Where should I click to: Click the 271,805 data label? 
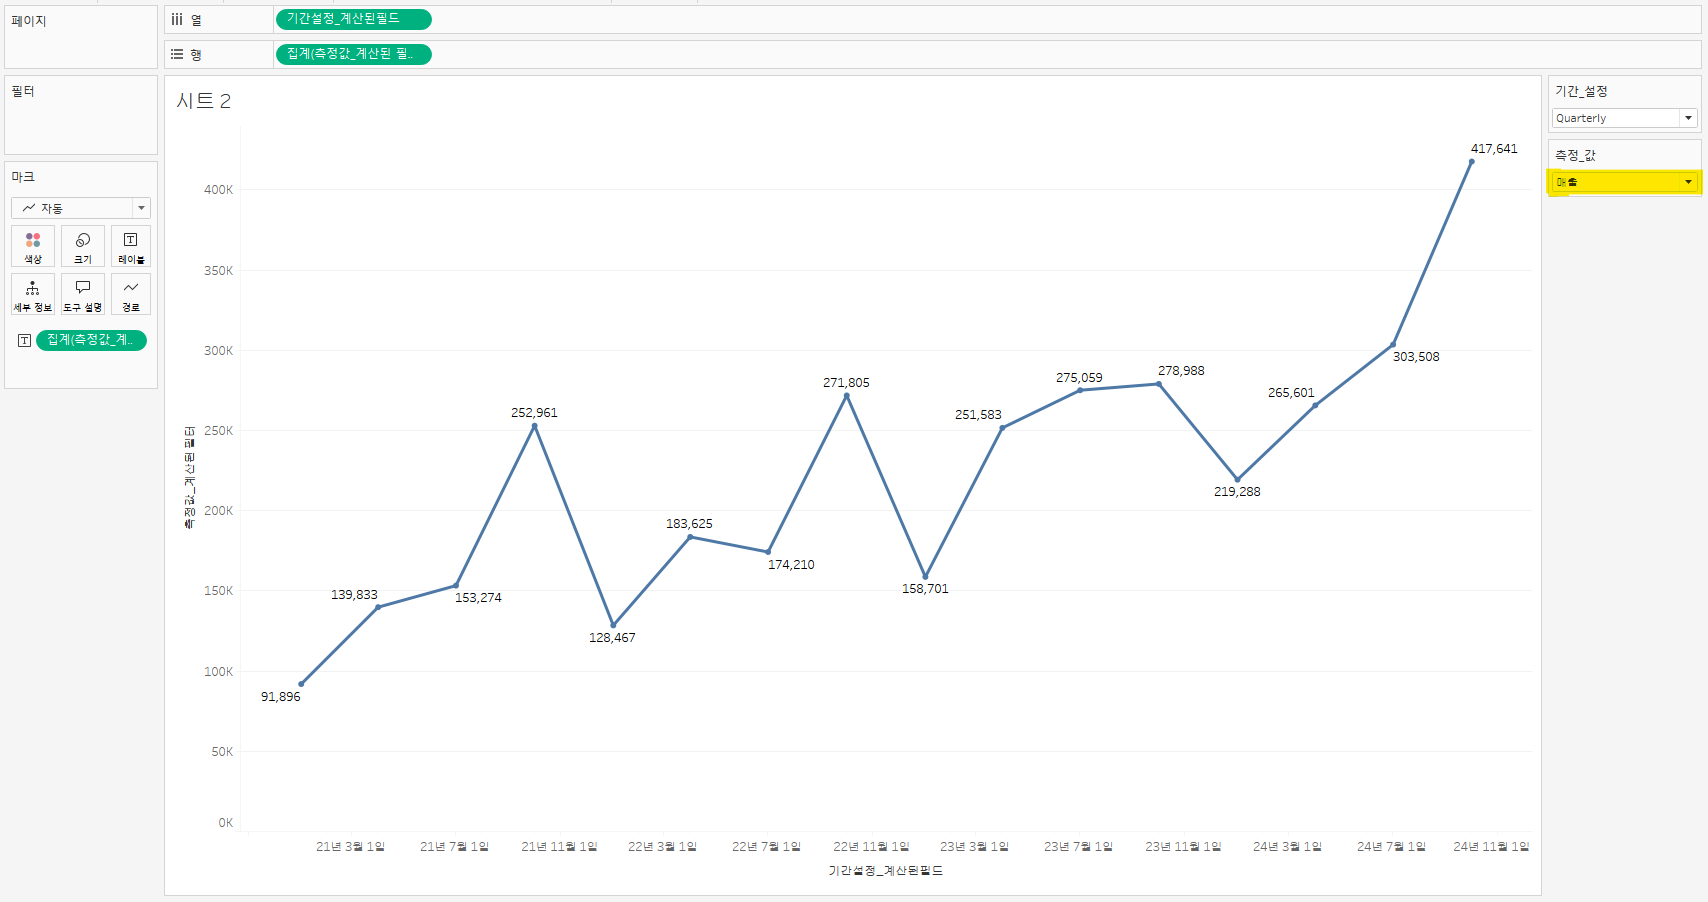(846, 383)
